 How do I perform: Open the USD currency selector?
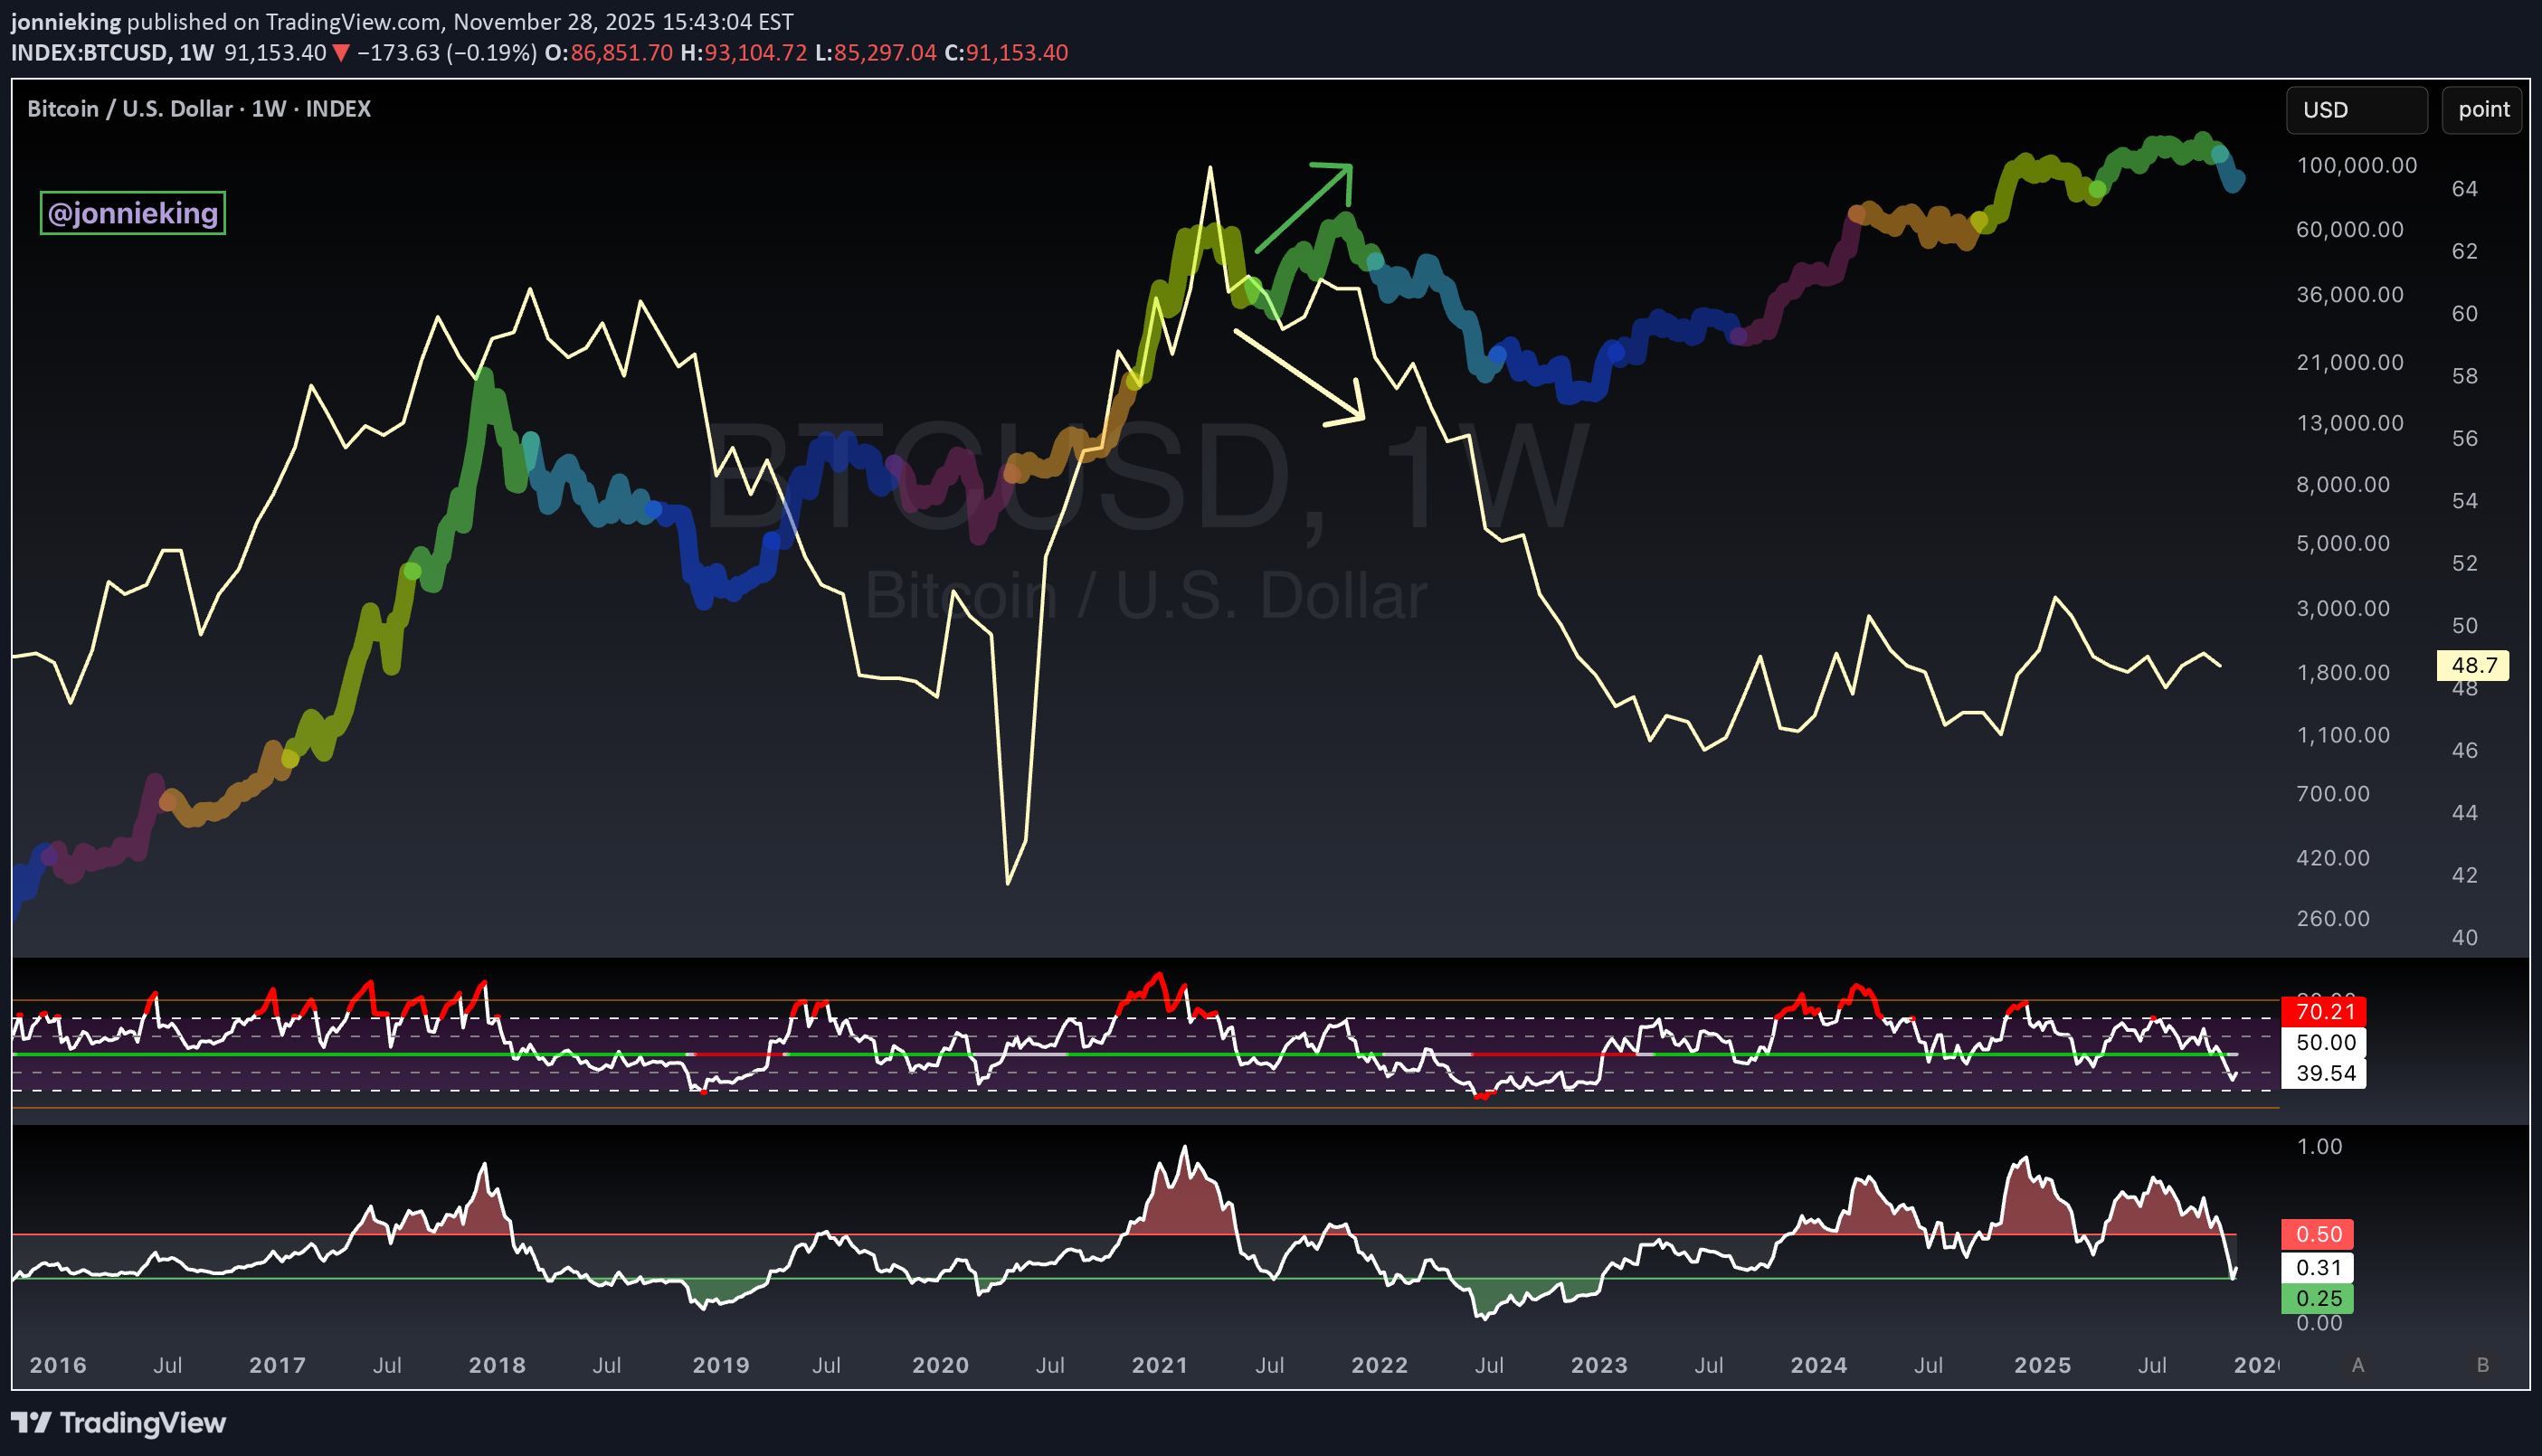click(x=2355, y=110)
